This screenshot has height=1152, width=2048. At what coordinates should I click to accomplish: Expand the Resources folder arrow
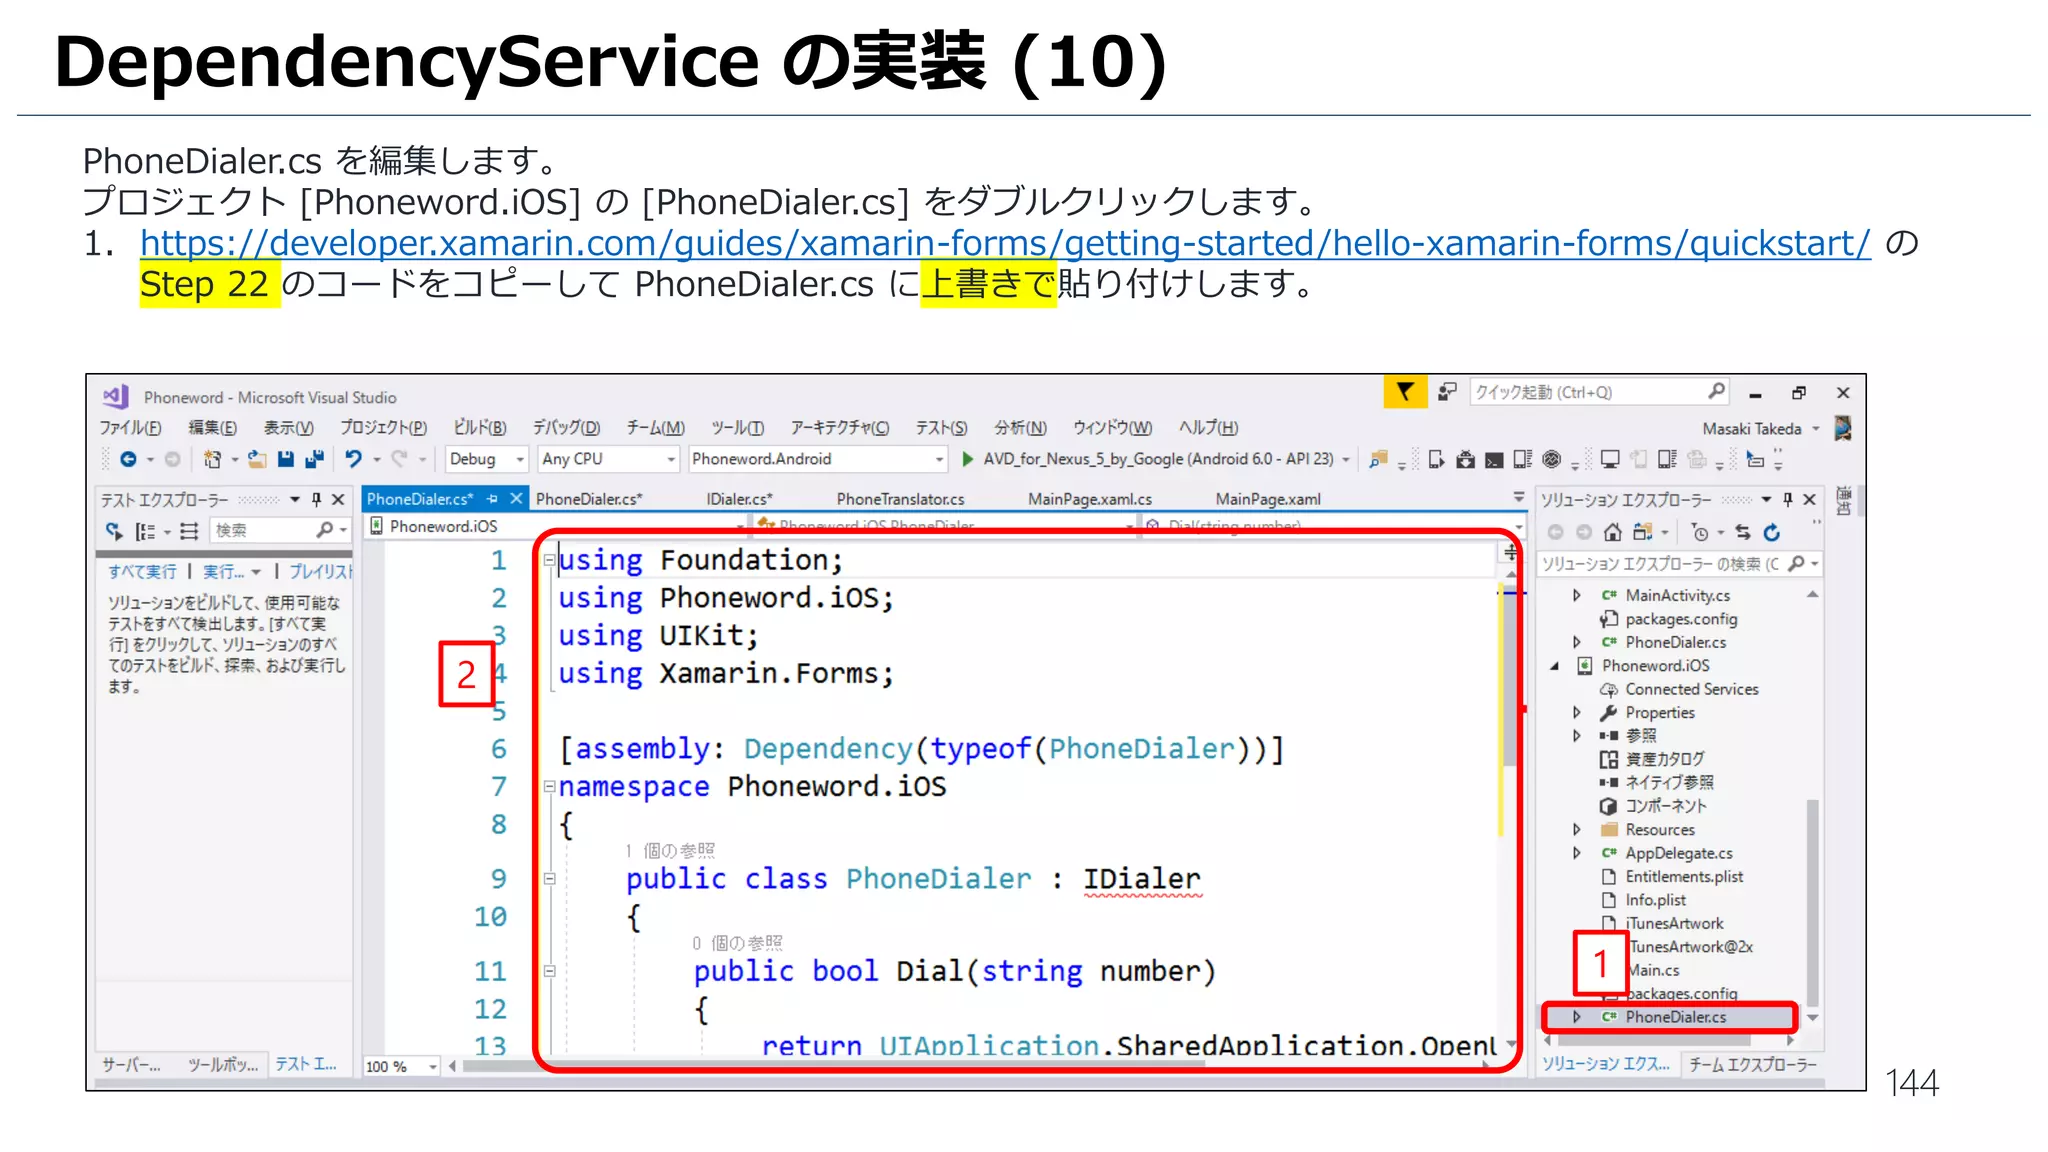click(1577, 830)
